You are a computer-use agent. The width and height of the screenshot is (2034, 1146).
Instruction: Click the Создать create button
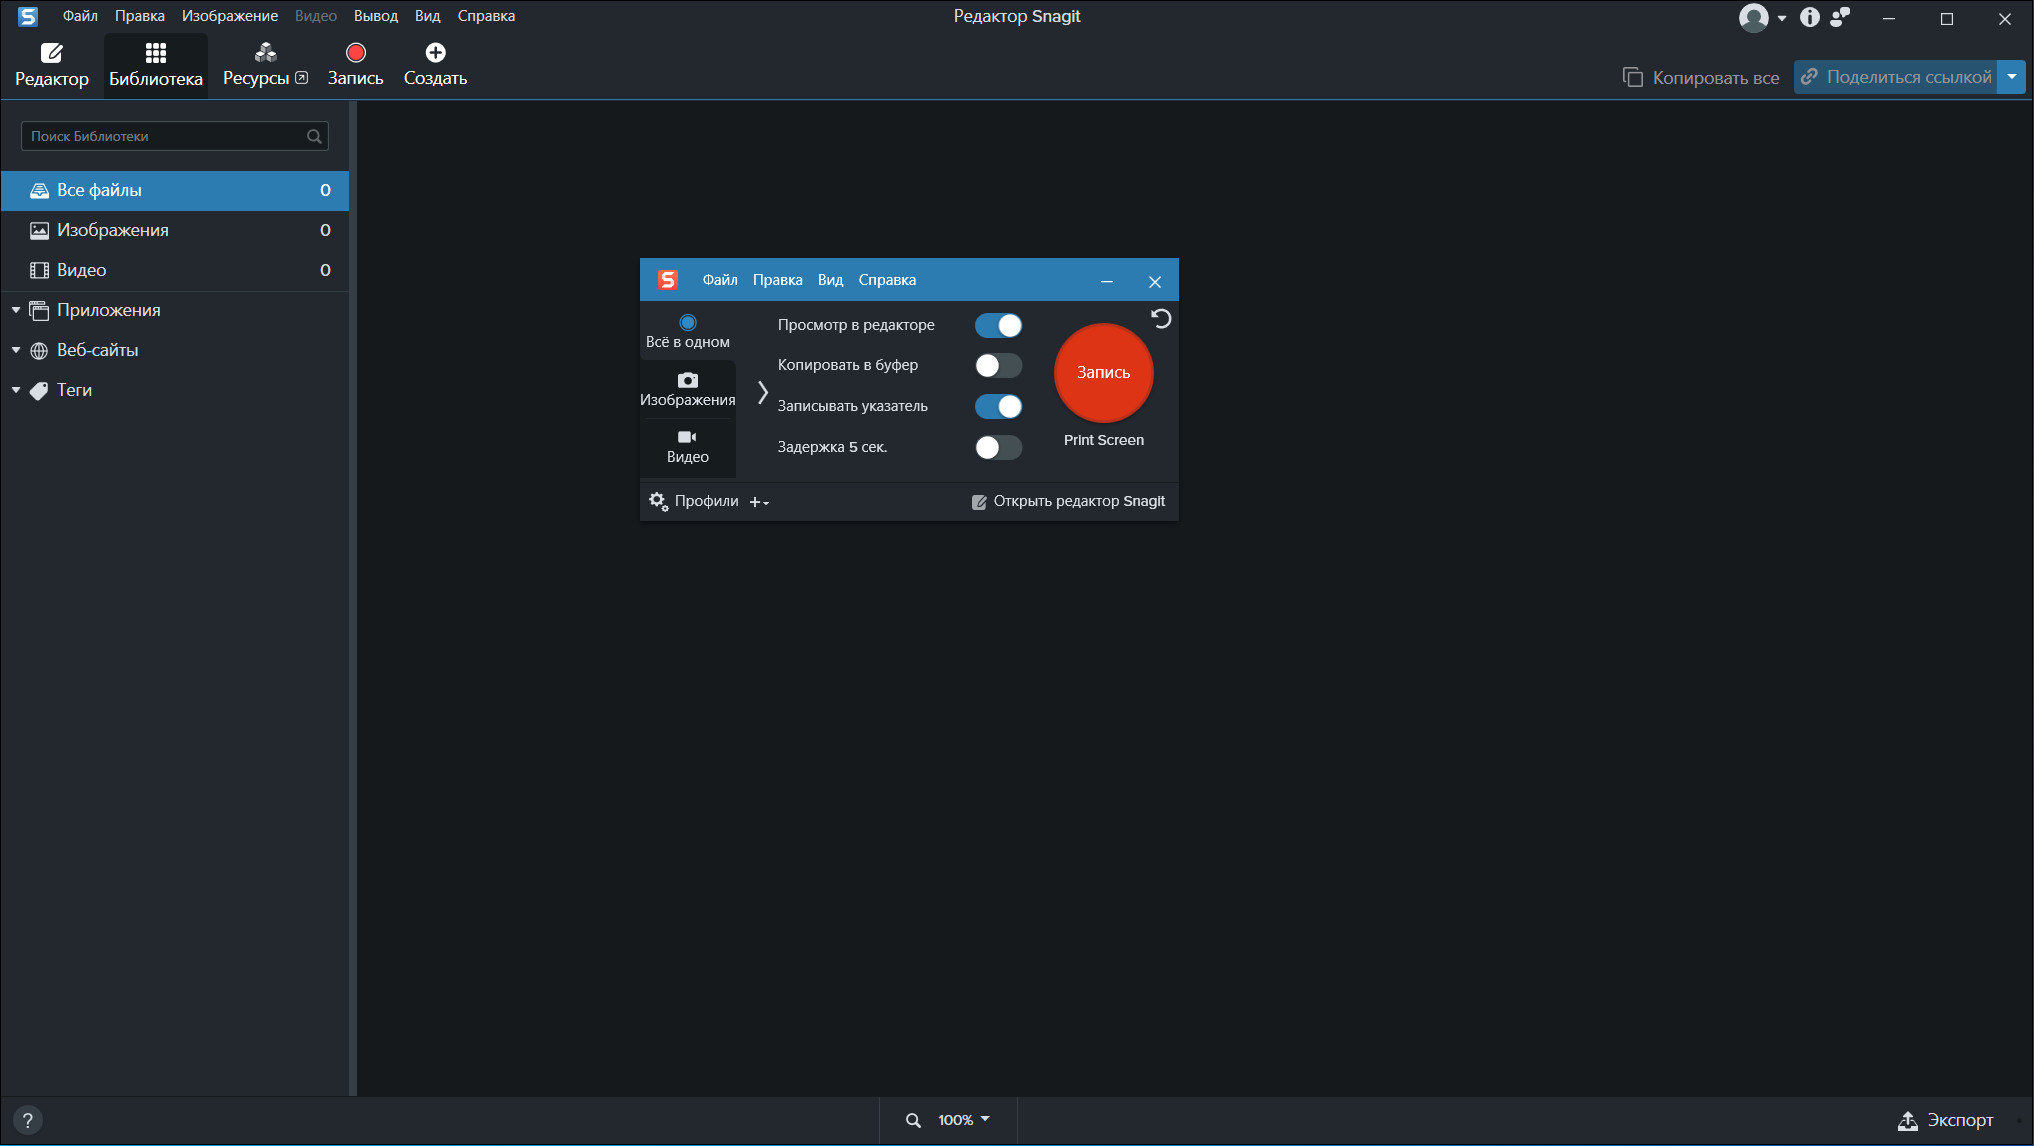435,65
